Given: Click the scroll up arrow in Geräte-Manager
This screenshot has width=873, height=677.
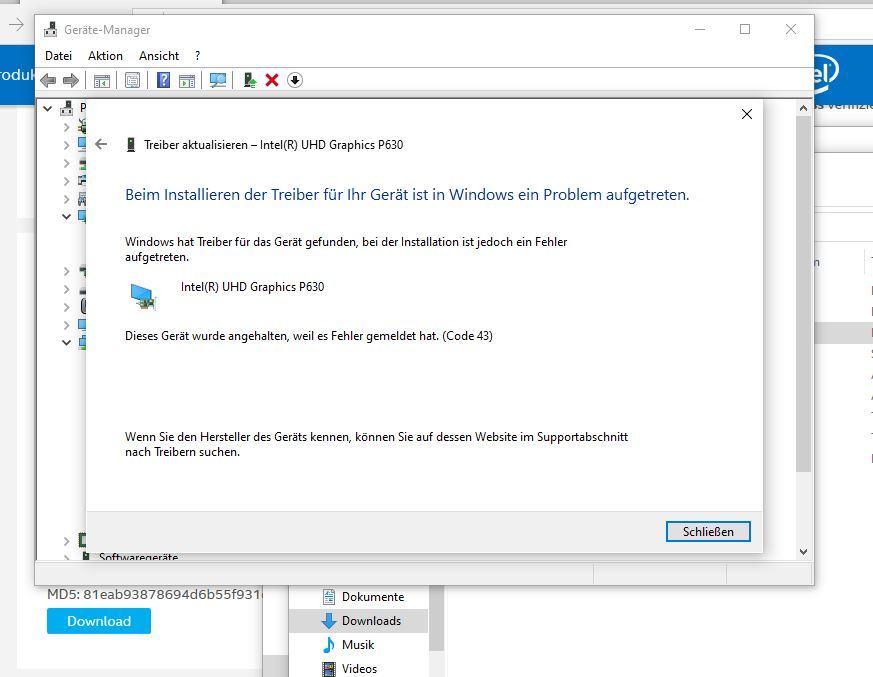Looking at the screenshot, I should coord(803,108).
